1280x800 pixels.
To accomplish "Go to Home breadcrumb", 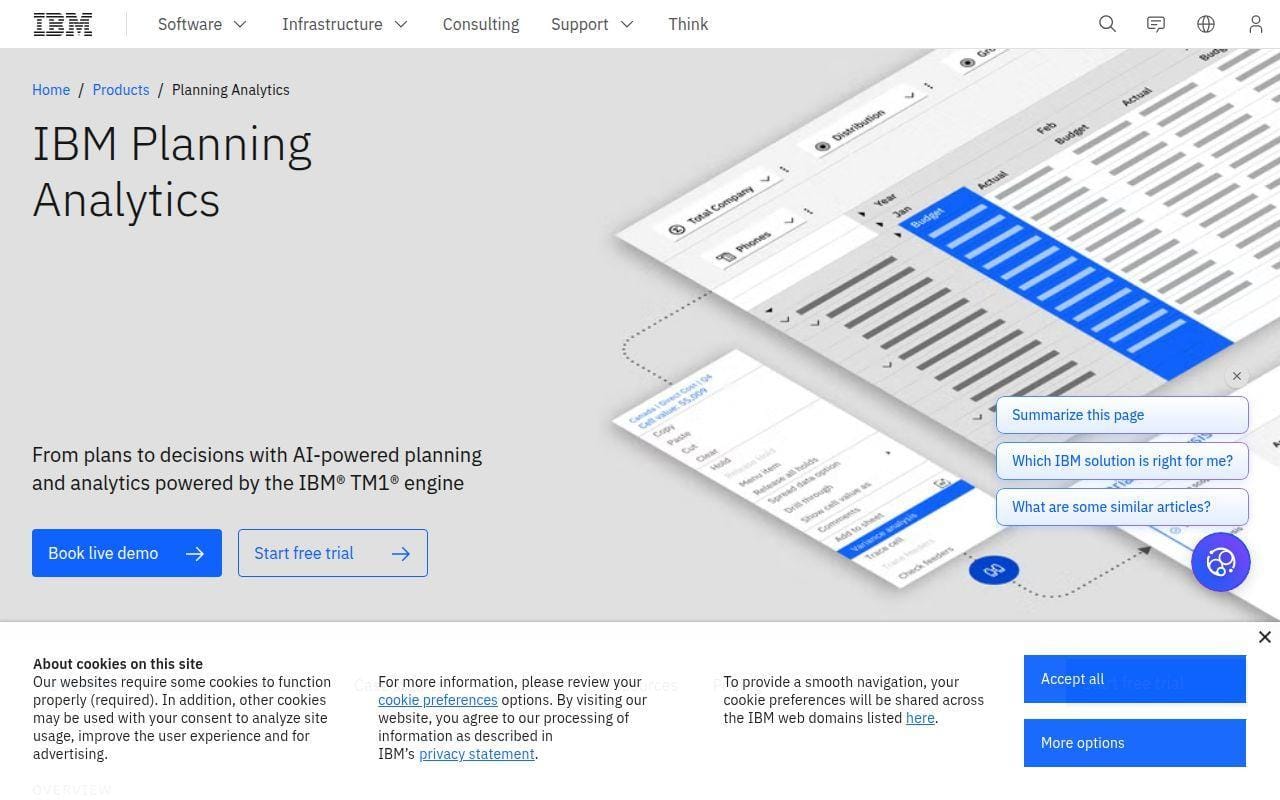I will coord(51,90).
